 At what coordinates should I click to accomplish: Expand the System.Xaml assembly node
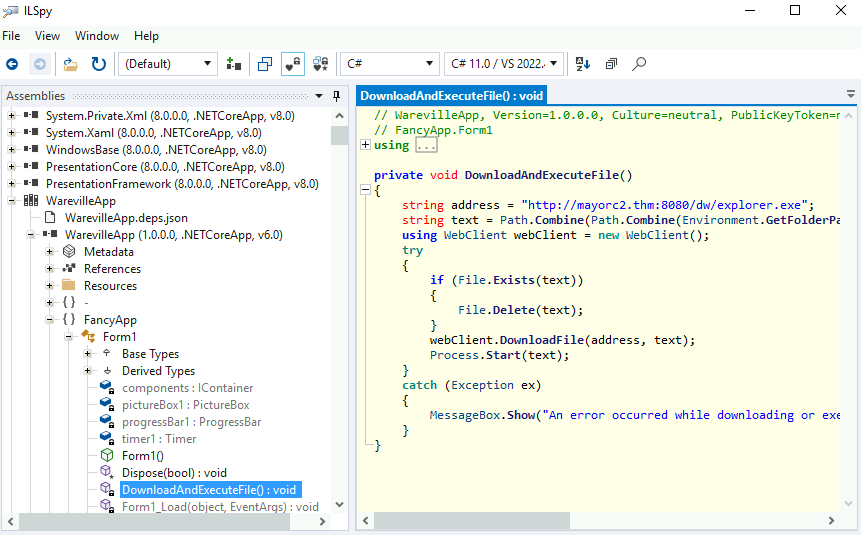(x=11, y=133)
